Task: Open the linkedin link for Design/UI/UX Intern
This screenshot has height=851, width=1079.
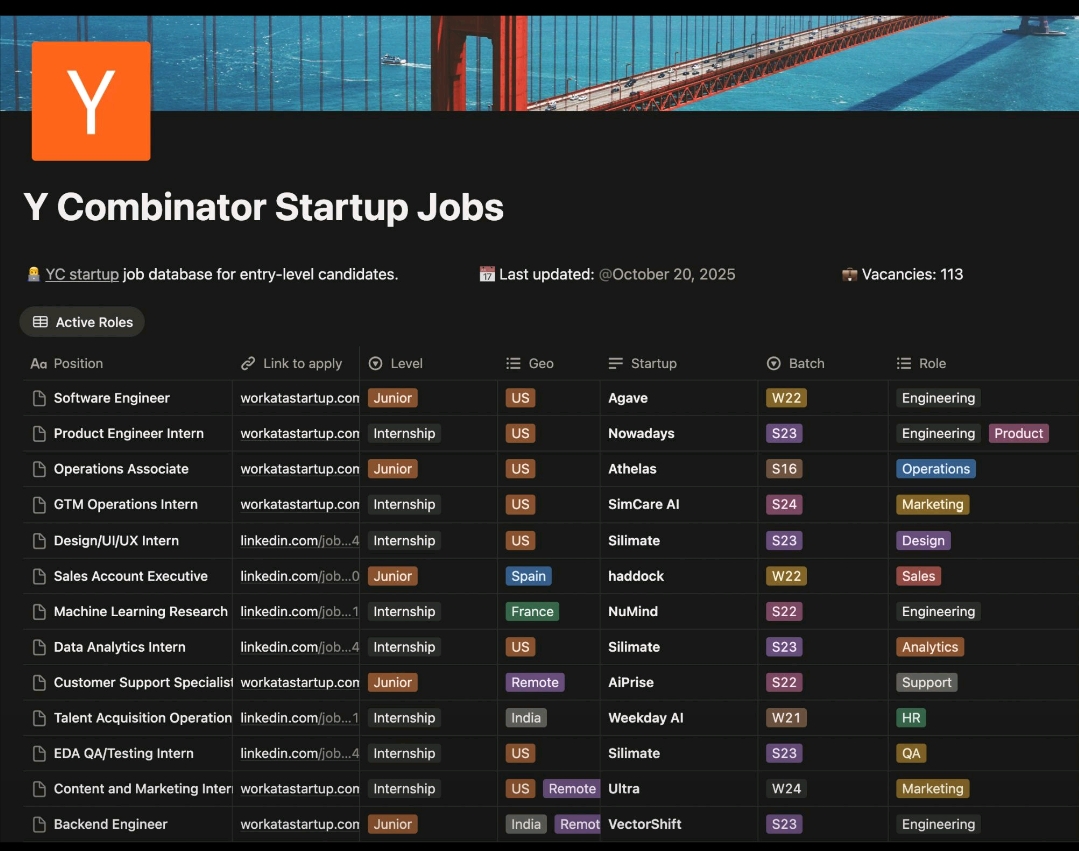Action: click(299, 541)
